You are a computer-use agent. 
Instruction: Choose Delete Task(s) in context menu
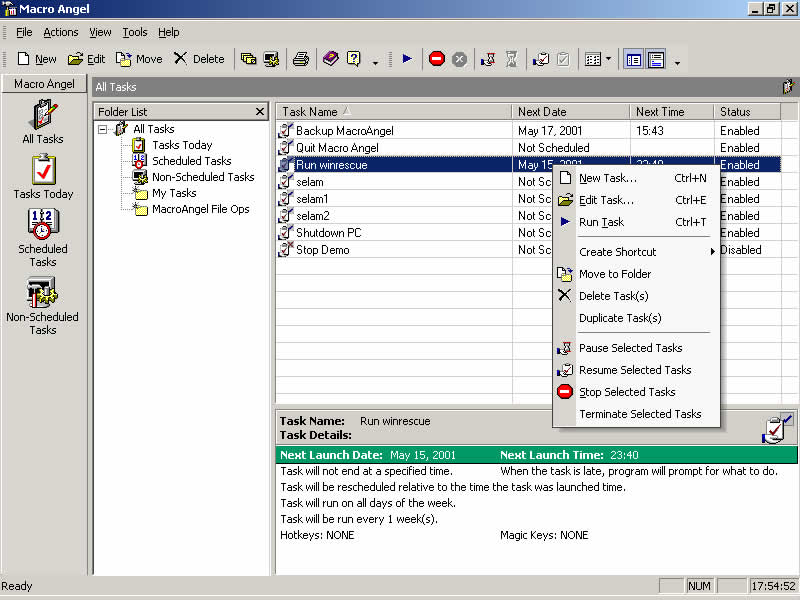pyautogui.click(x=636, y=296)
